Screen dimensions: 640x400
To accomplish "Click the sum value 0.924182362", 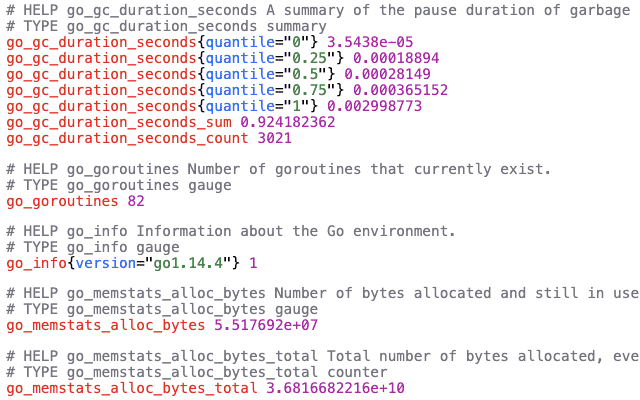I will [x=287, y=122].
